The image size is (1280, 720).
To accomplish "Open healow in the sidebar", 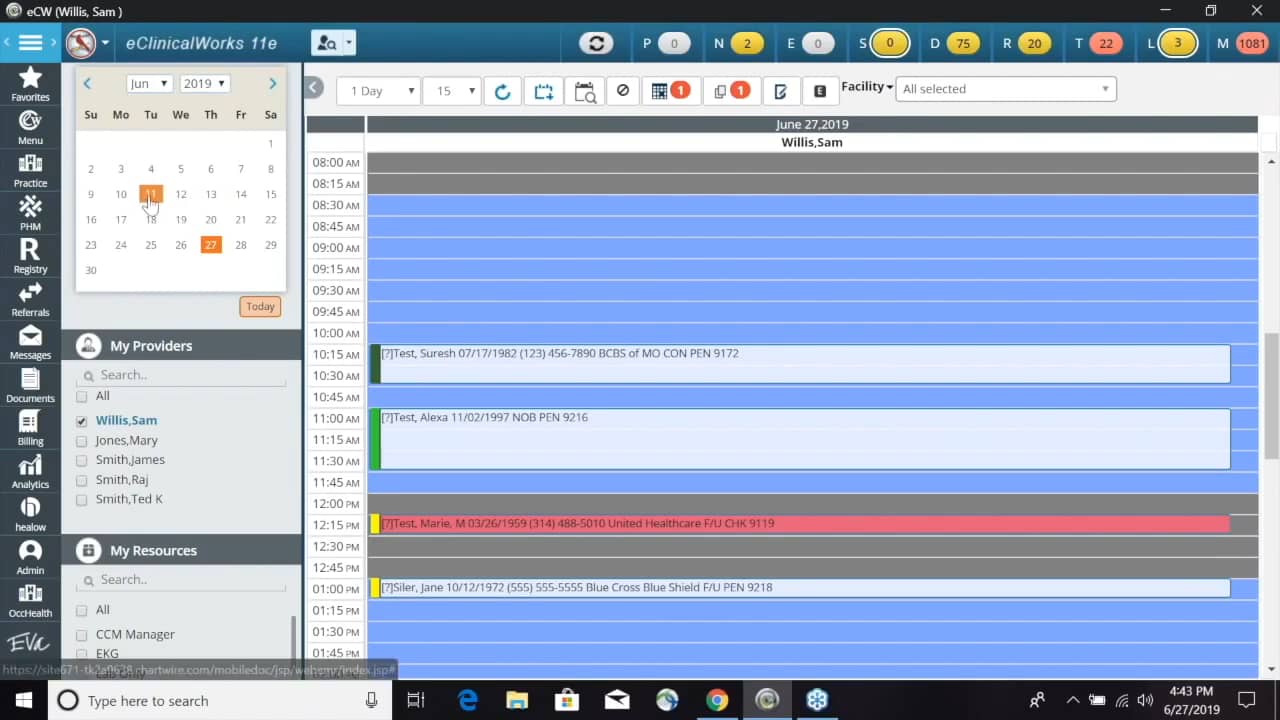I will [x=30, y=514].
